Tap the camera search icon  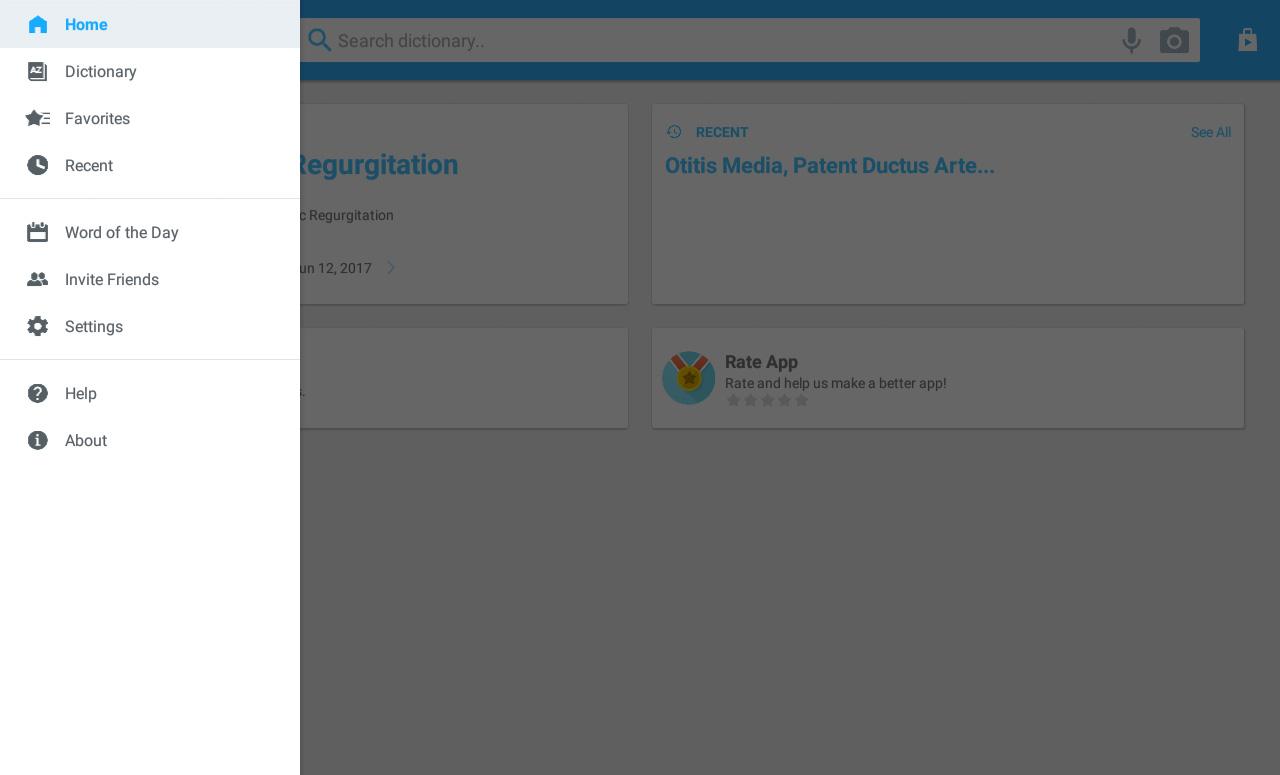click(1174, 40)
